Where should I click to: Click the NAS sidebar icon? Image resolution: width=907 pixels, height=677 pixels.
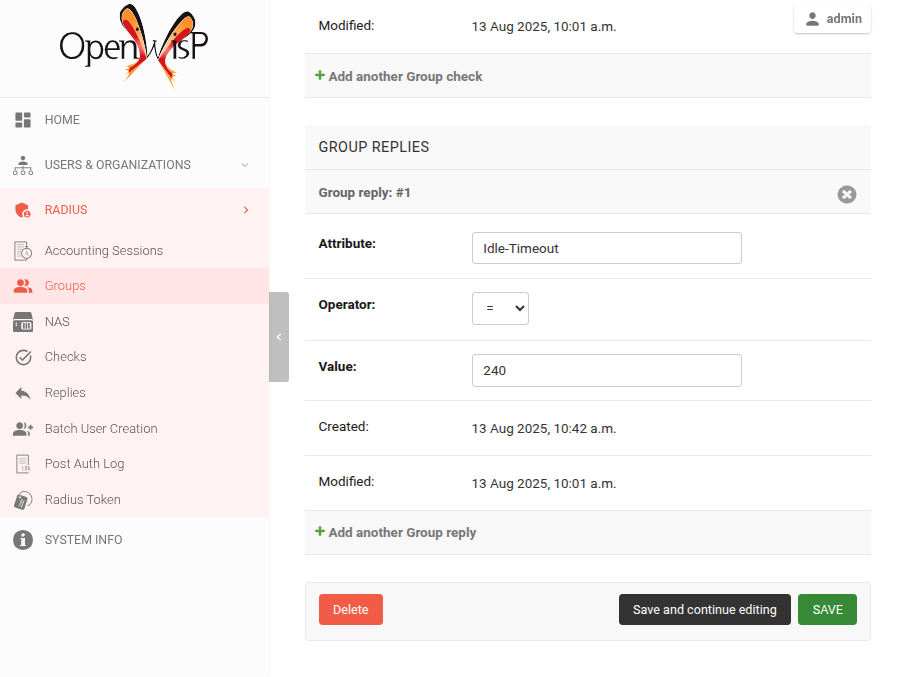click(23, 322)
